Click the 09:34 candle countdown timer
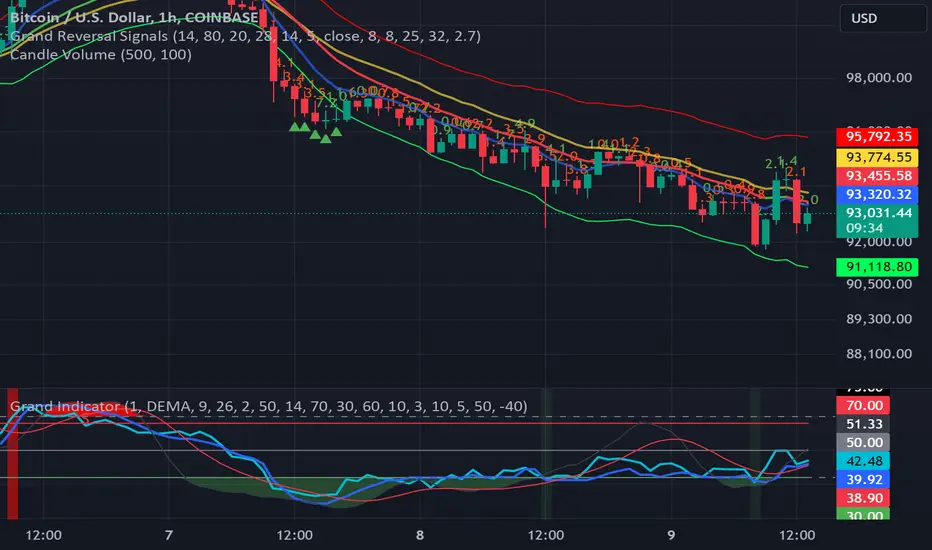Image resolution: width=932 pixels, height=550 pixels. point(865,228)
